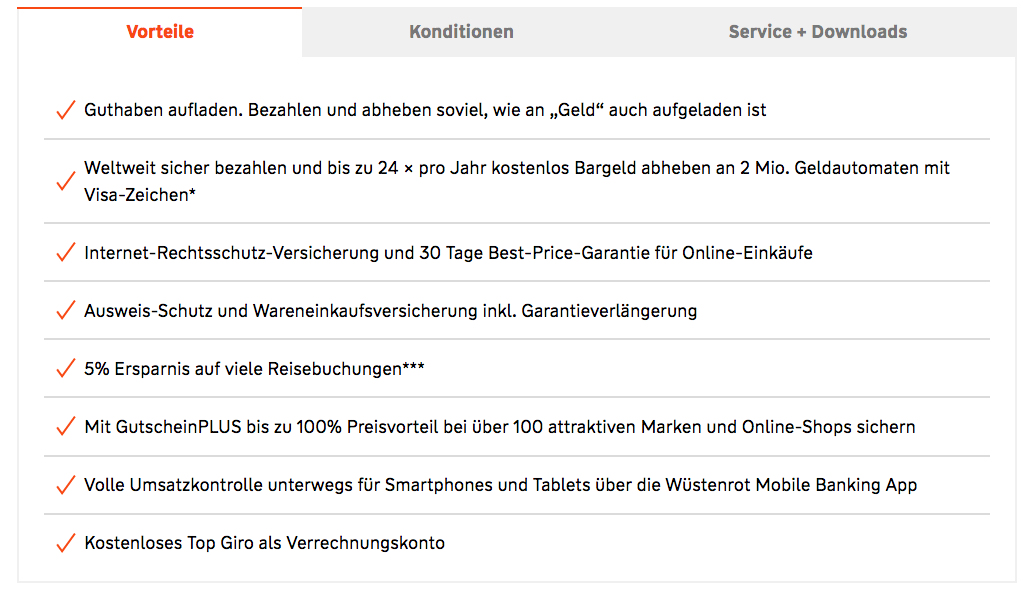Select checkmark beside Internet-Rechtsschutz-Versicherung
Image resolution: width=1028 pixels, height=593 pixels.
66,253
